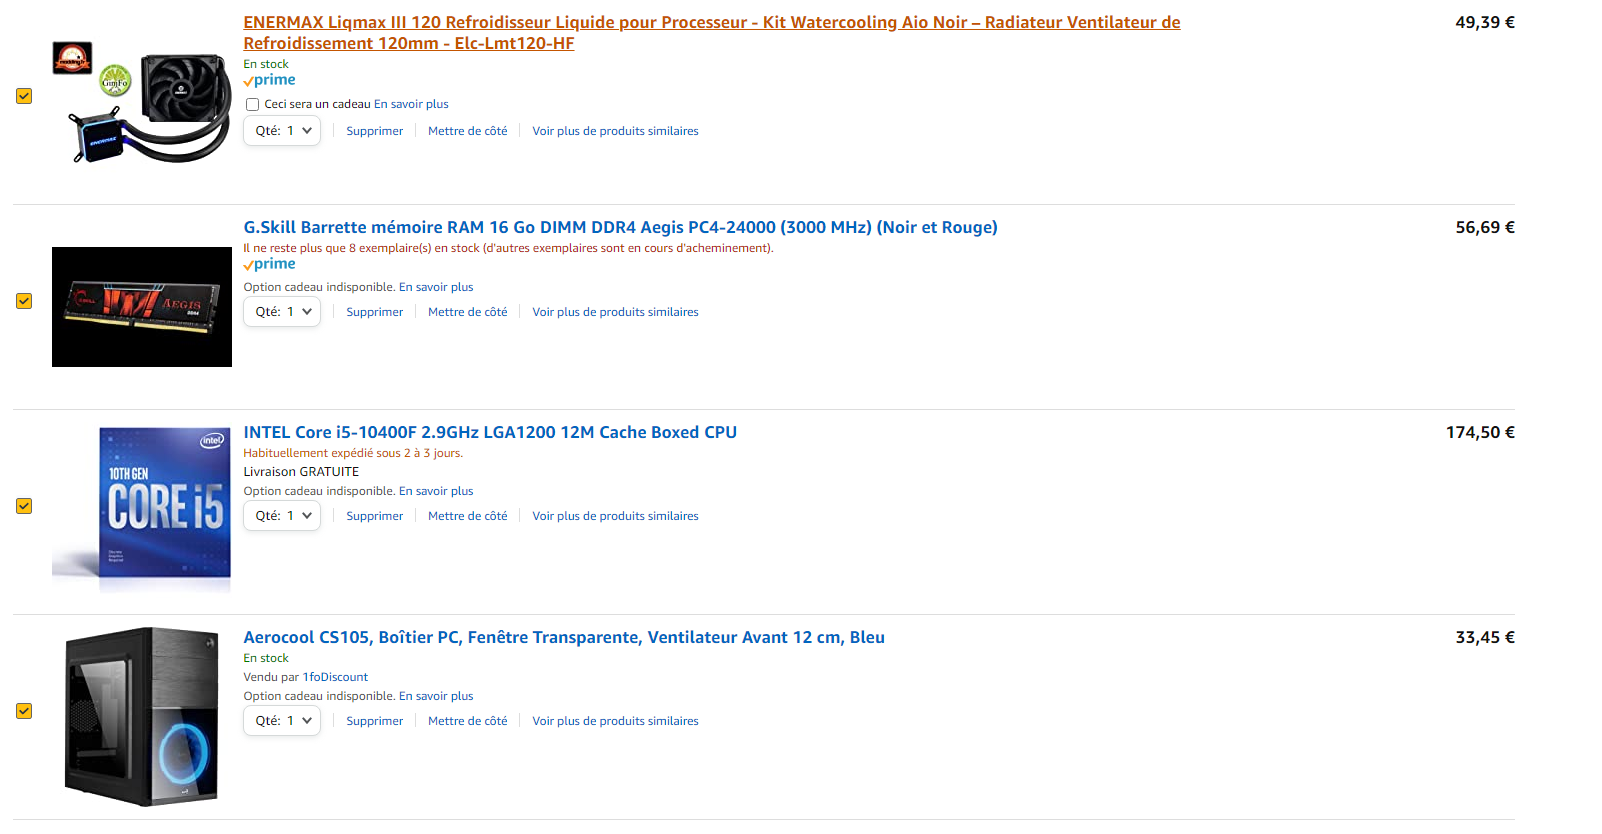Open quantity dropdown for ENERMAX cooler
The image size is (1602, 834).
coord(282,131)
